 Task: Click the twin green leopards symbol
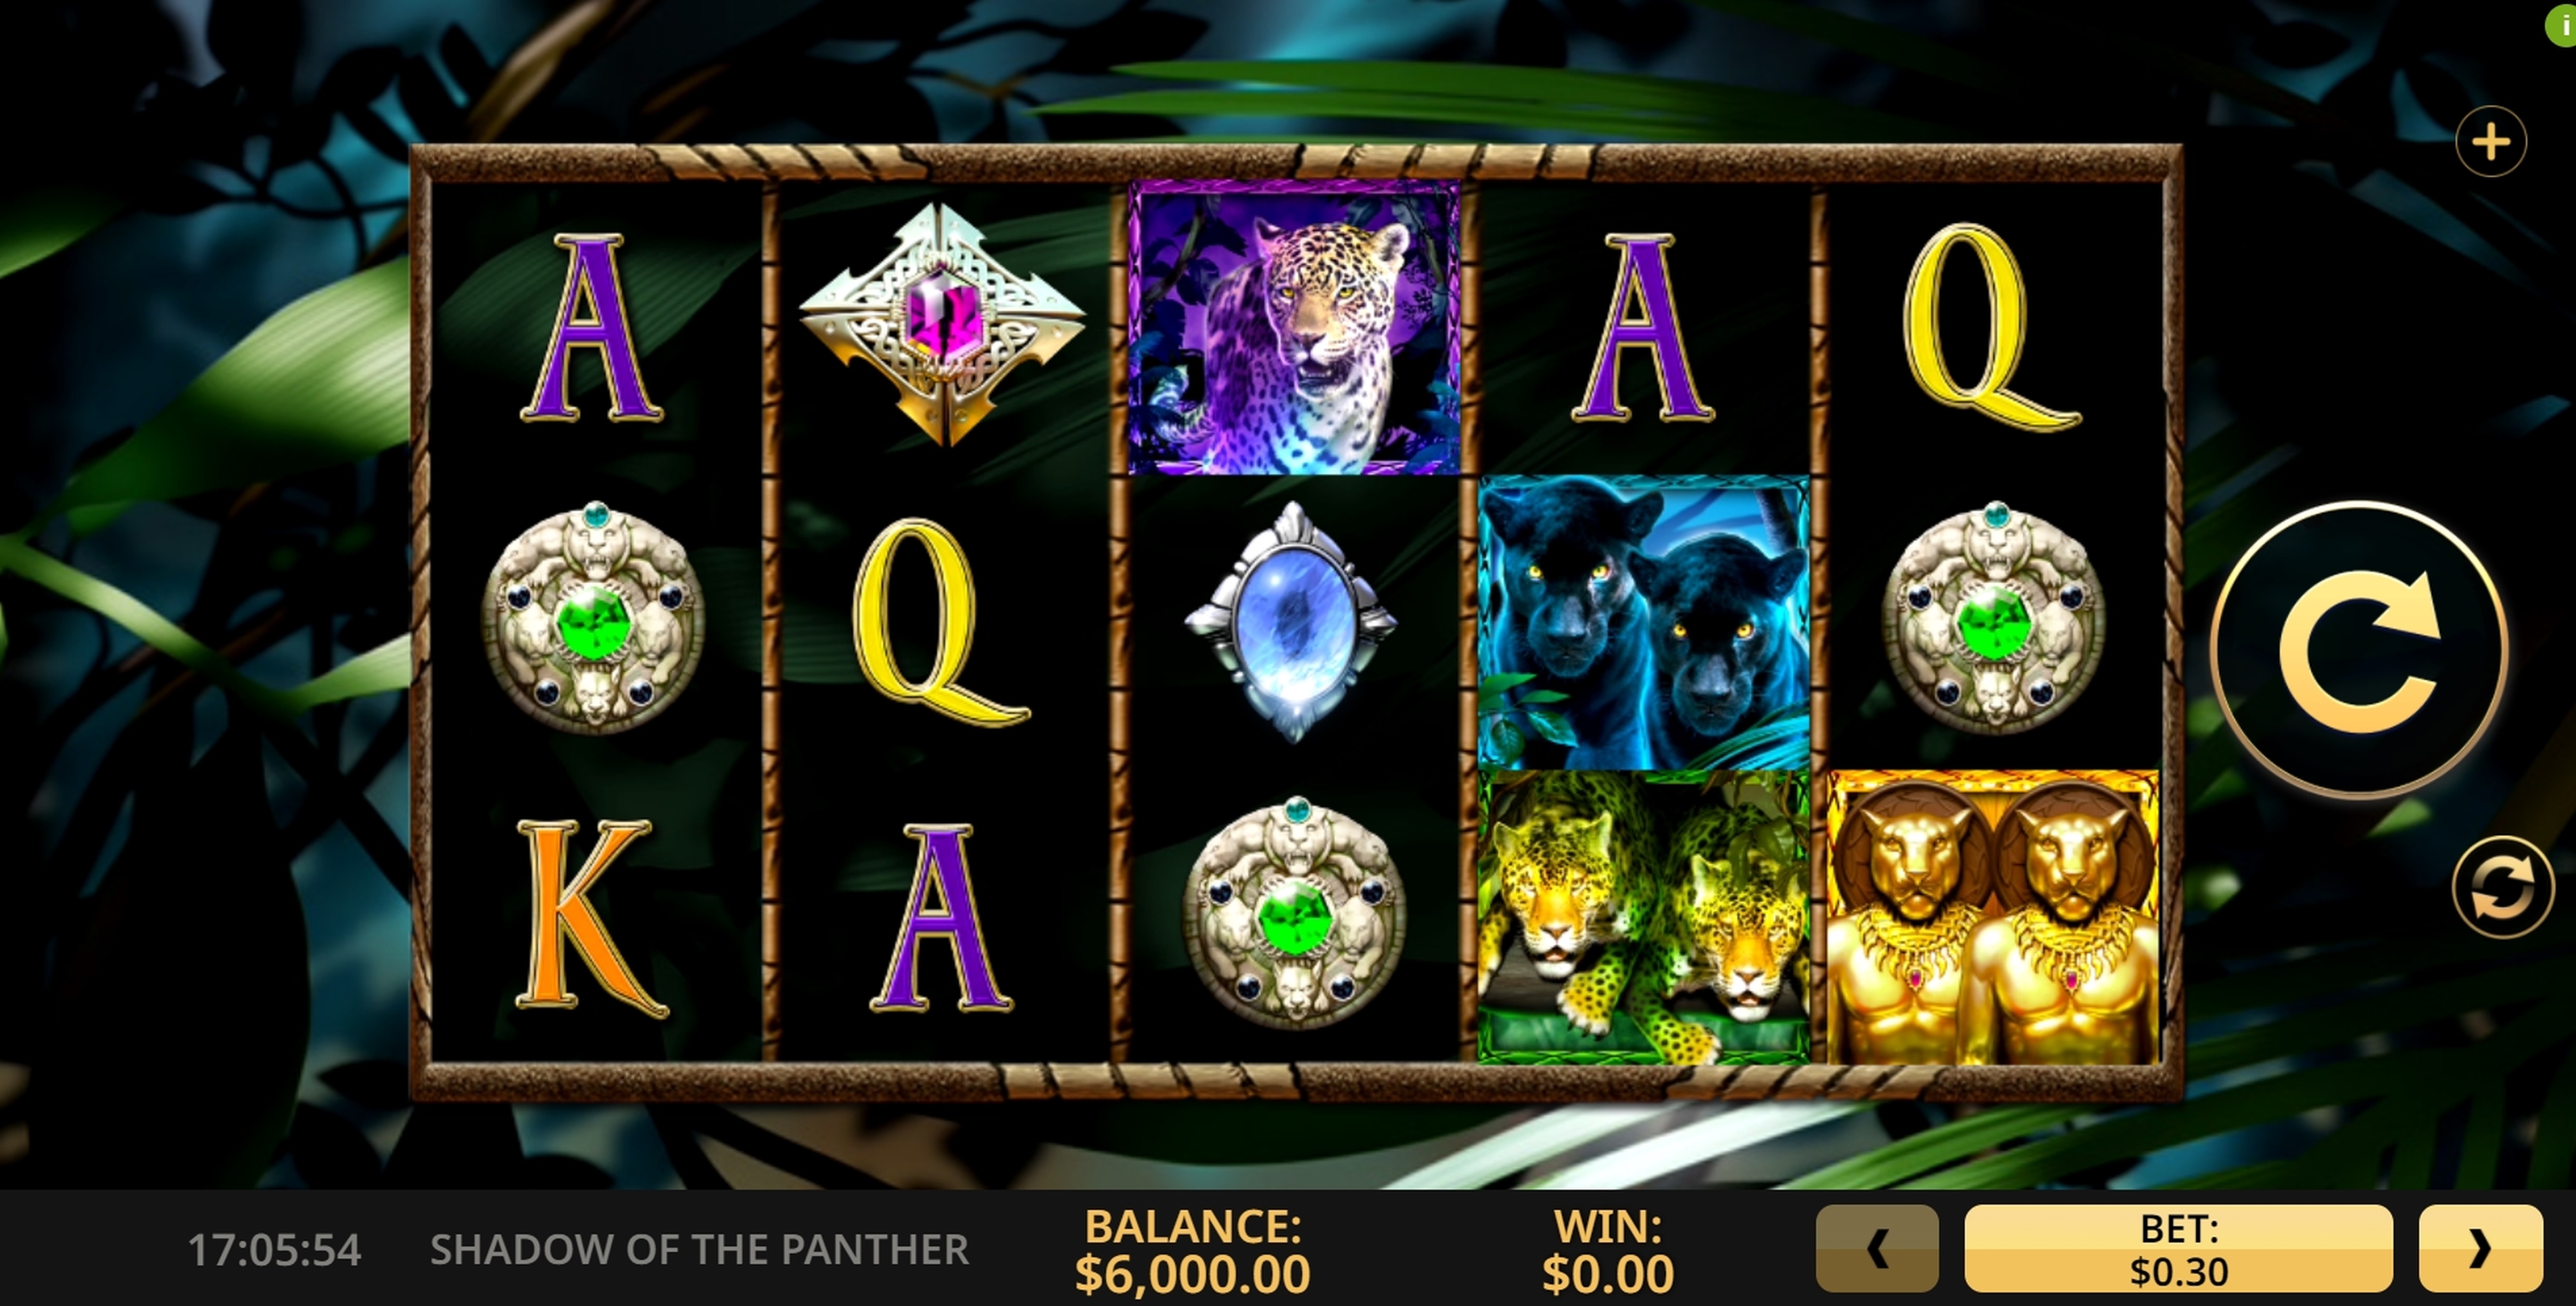(1643, 917)
